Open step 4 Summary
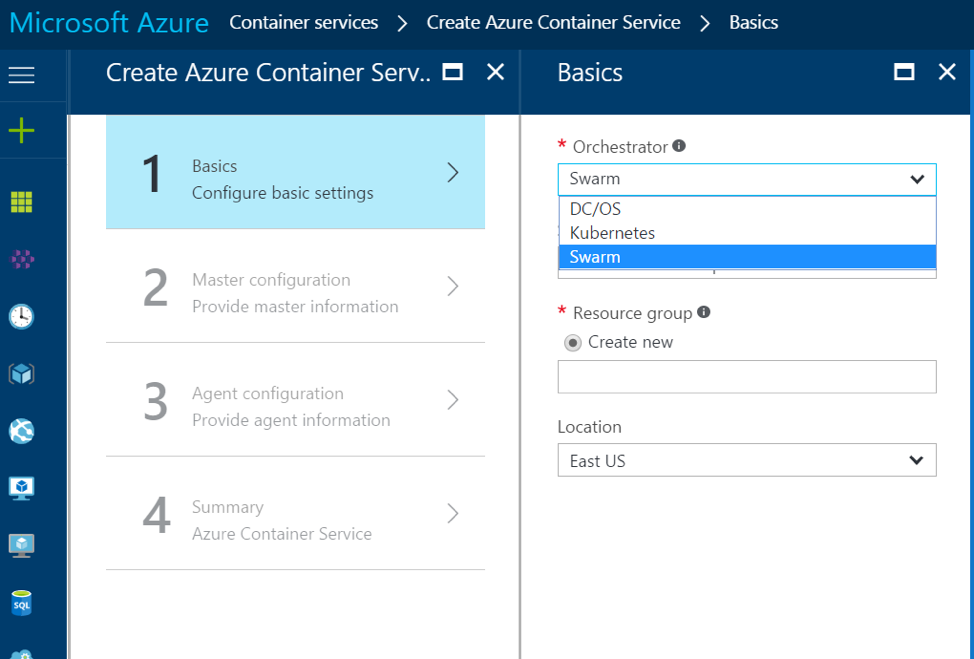This screenshot has width=974, height=659. pos(295,513)
